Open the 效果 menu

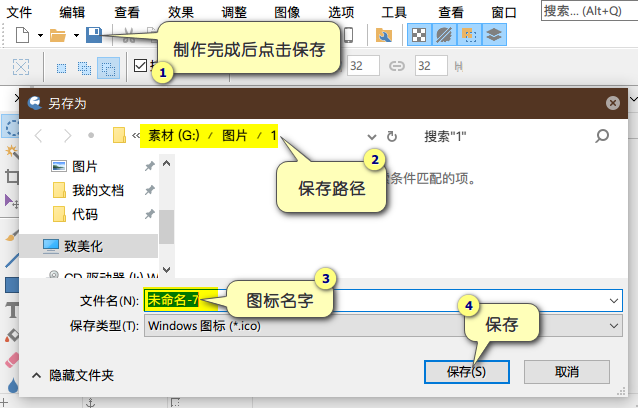tap(181, 12)
